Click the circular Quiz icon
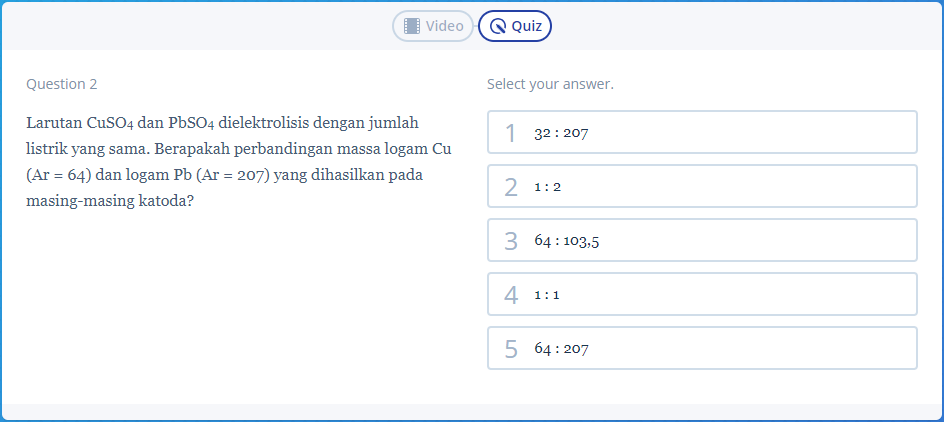944x422 pixels. click(x=498, y=26)
